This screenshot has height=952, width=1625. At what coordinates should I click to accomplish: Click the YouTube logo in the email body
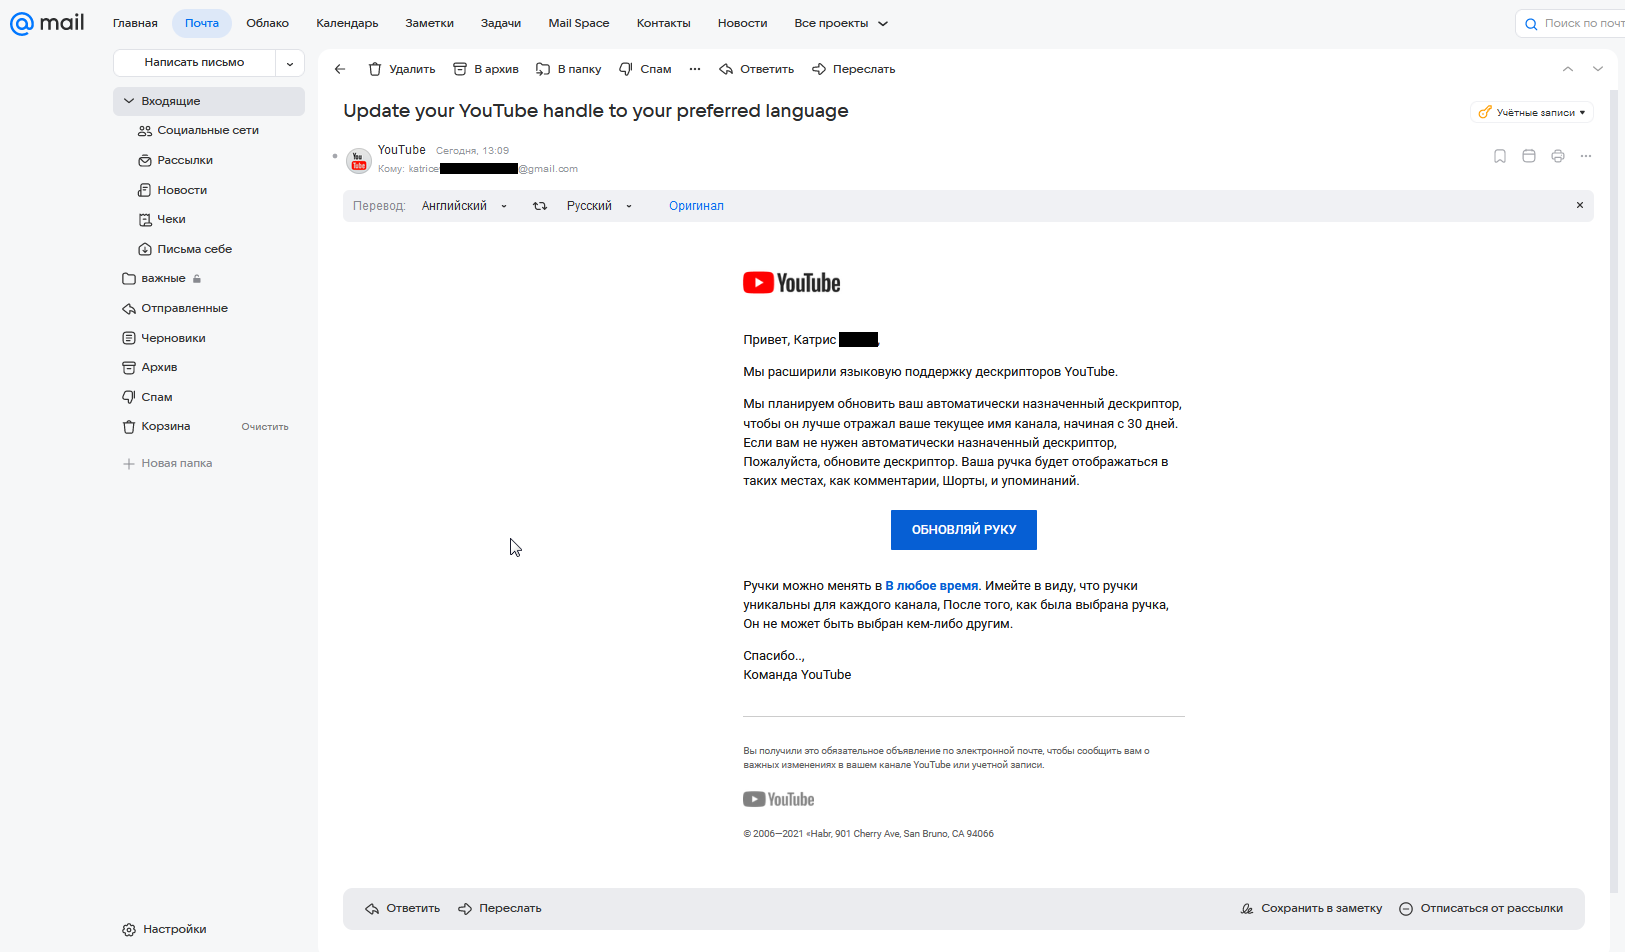[792, 283]
